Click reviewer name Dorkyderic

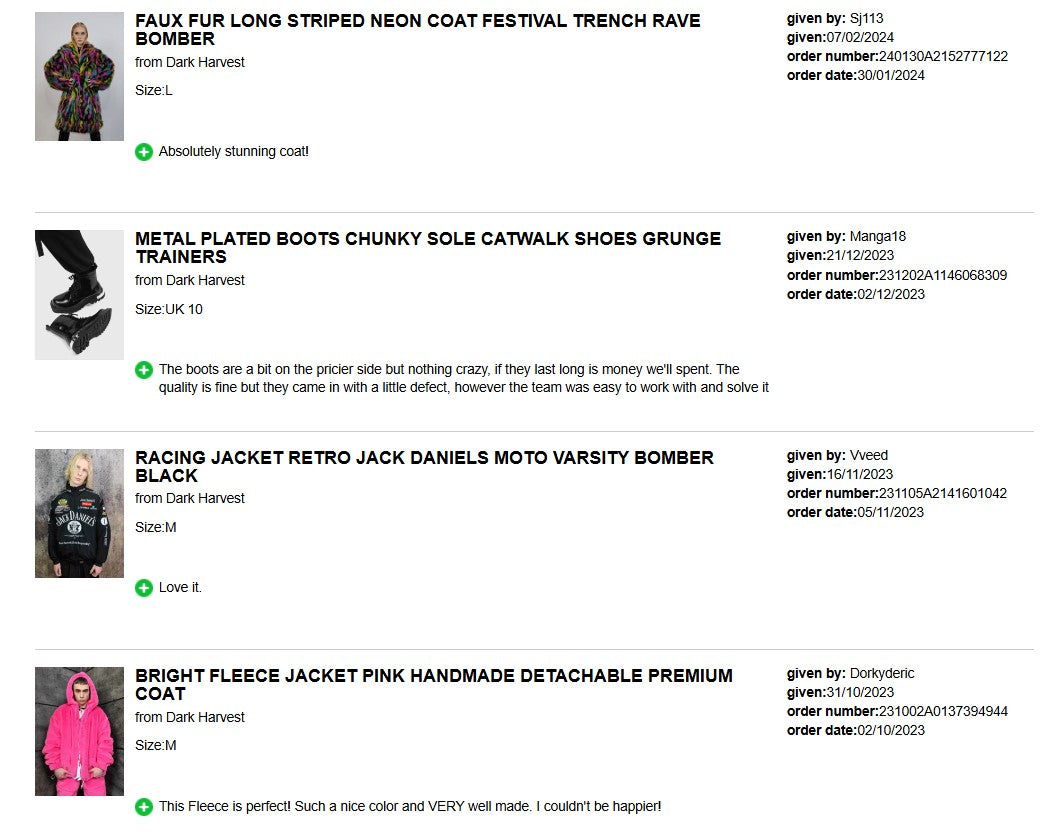881,673
